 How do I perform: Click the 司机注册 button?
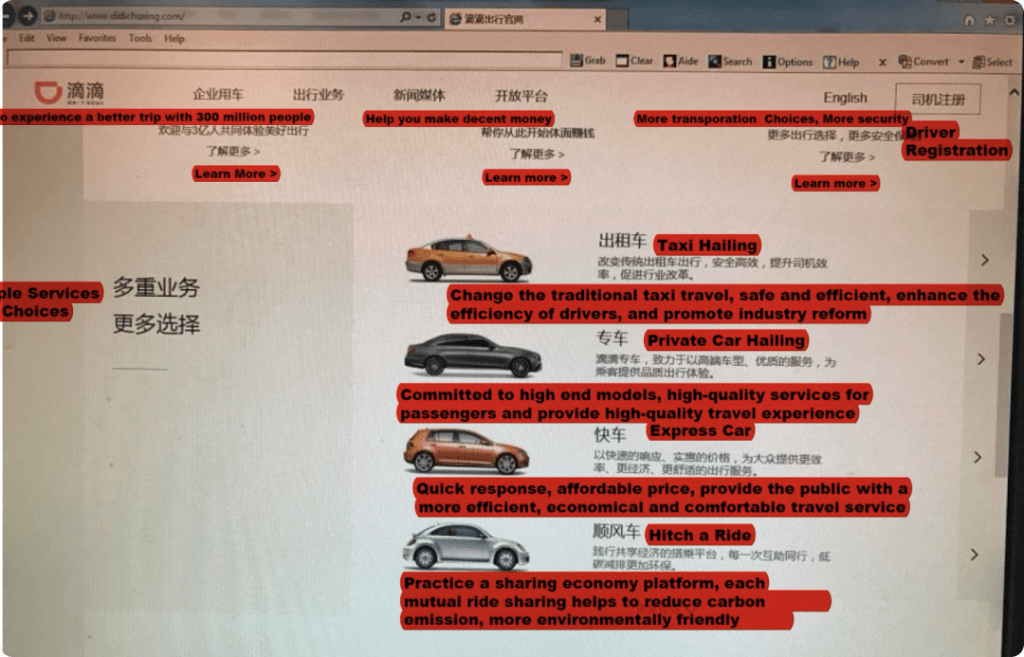pos(938,99)
